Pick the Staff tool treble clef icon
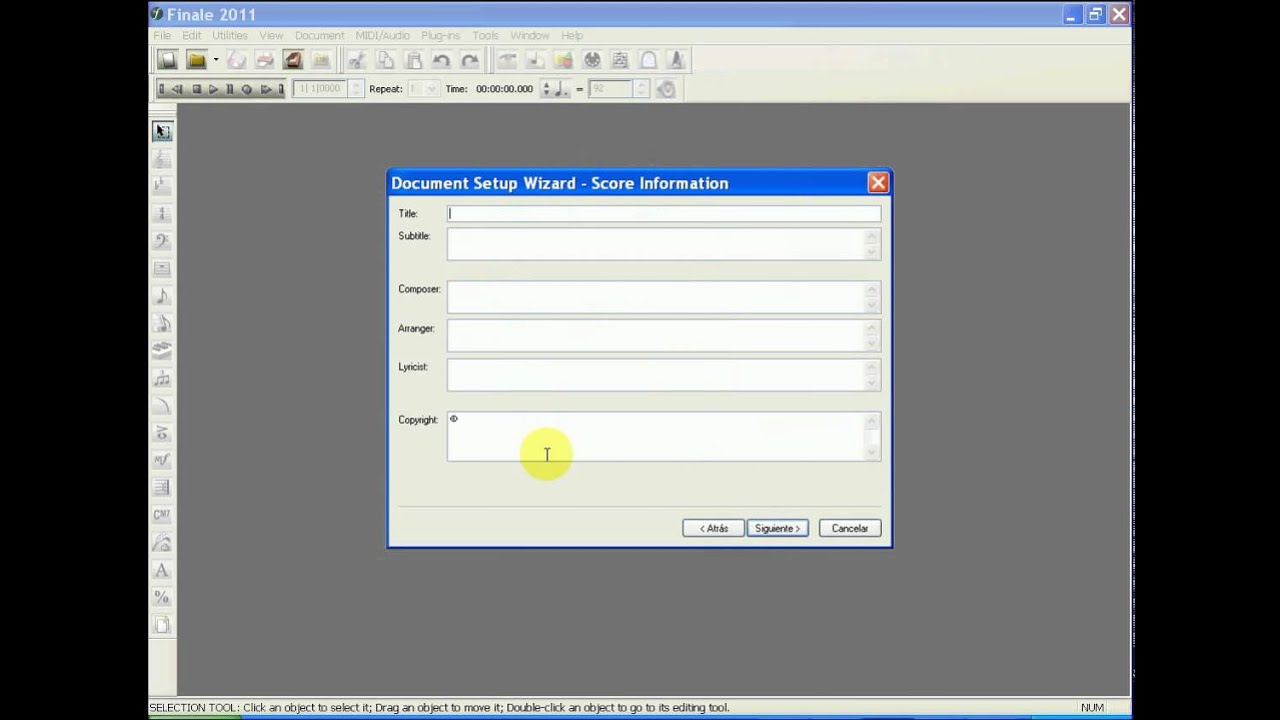Screen dimensions: 1280x720 [162, 159]
